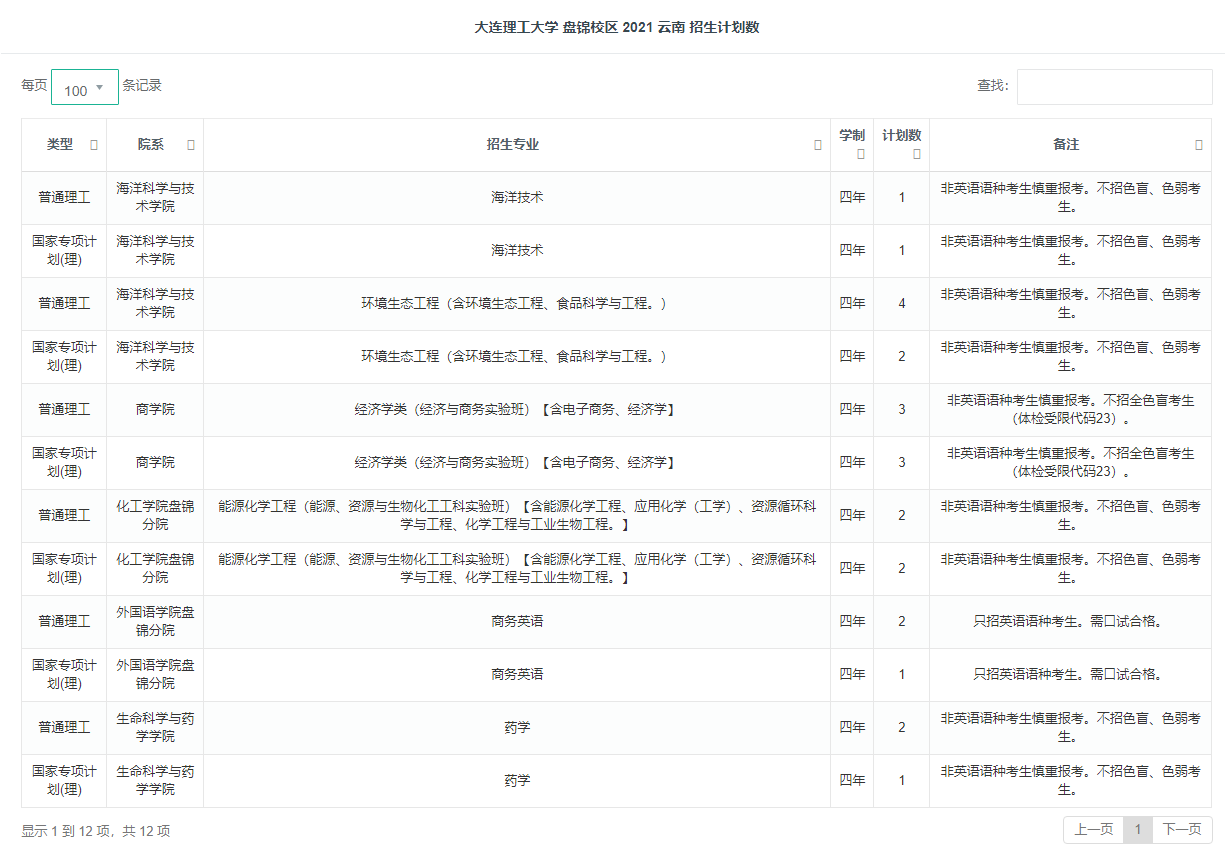Select 经济学类 major cell in the 普通理工 row
The height and width of the screenshot is (867, 1225).
pos(517,410)
